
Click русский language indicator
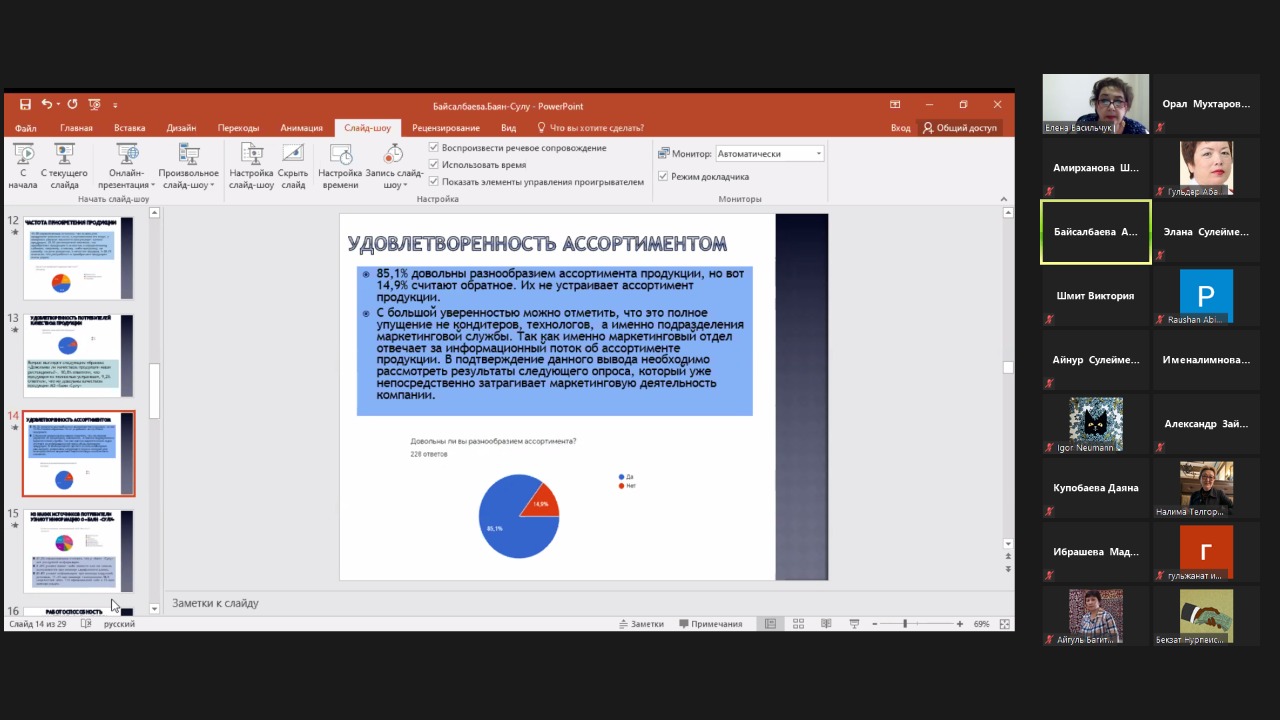[120, 624]
